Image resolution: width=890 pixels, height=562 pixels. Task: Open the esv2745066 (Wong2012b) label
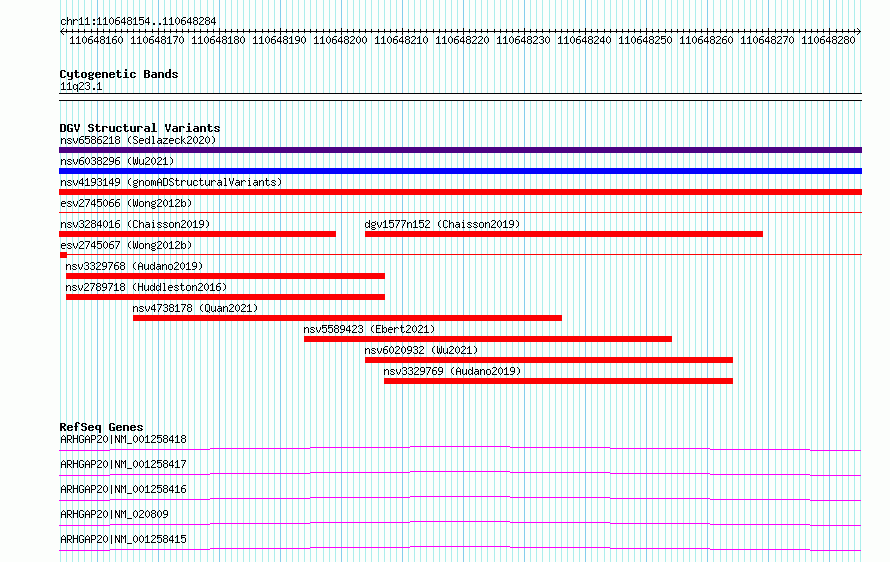[x=126, y=203]
